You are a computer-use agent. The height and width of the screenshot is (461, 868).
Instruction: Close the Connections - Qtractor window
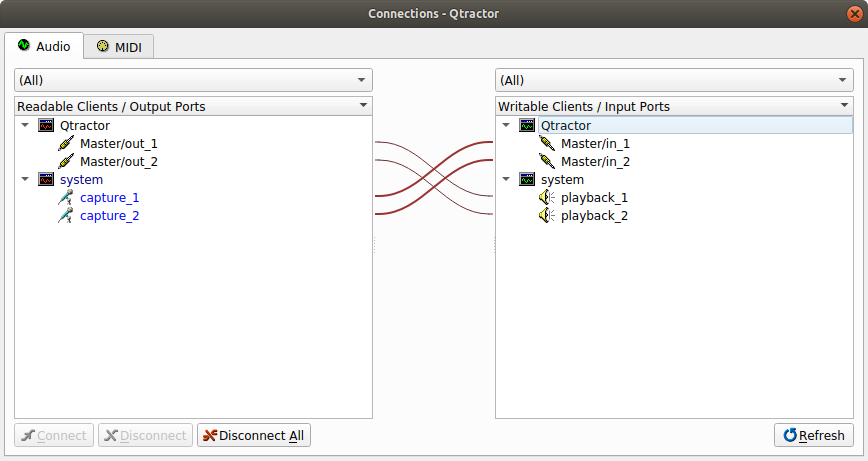tap(855, 13)
